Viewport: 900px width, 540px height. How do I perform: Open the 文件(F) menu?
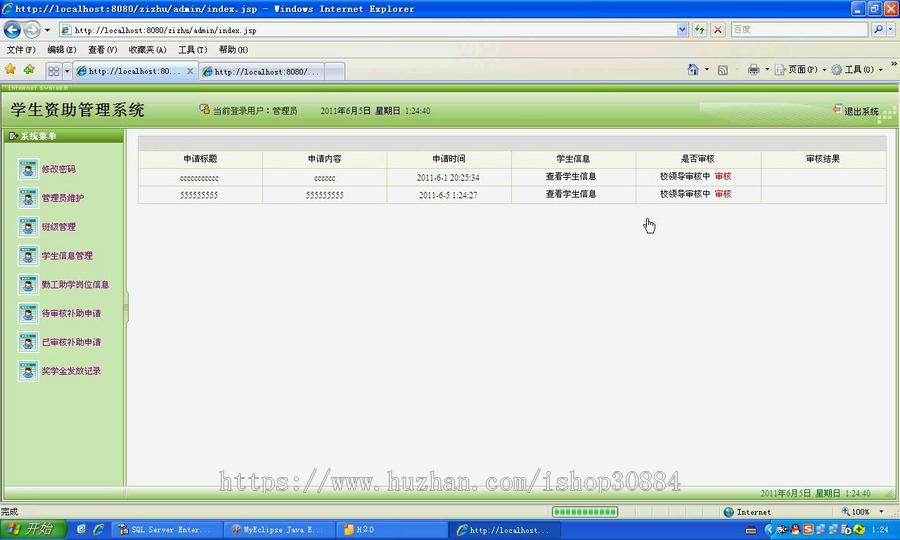click(x=21, y=50)
